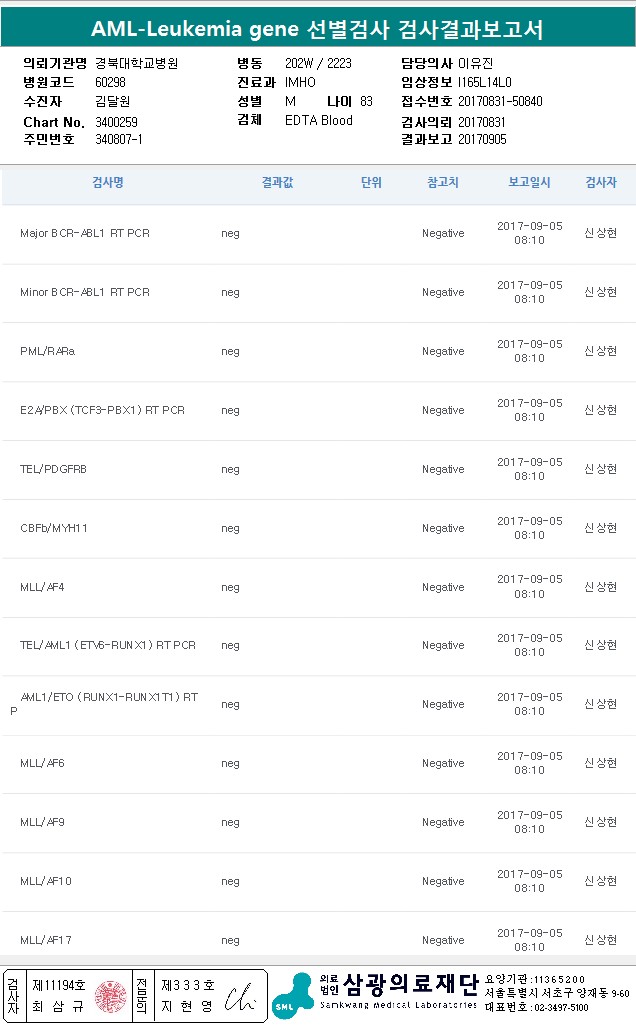
Task: Click the handwritten signature in footer
Action: [x=240, y=997]
